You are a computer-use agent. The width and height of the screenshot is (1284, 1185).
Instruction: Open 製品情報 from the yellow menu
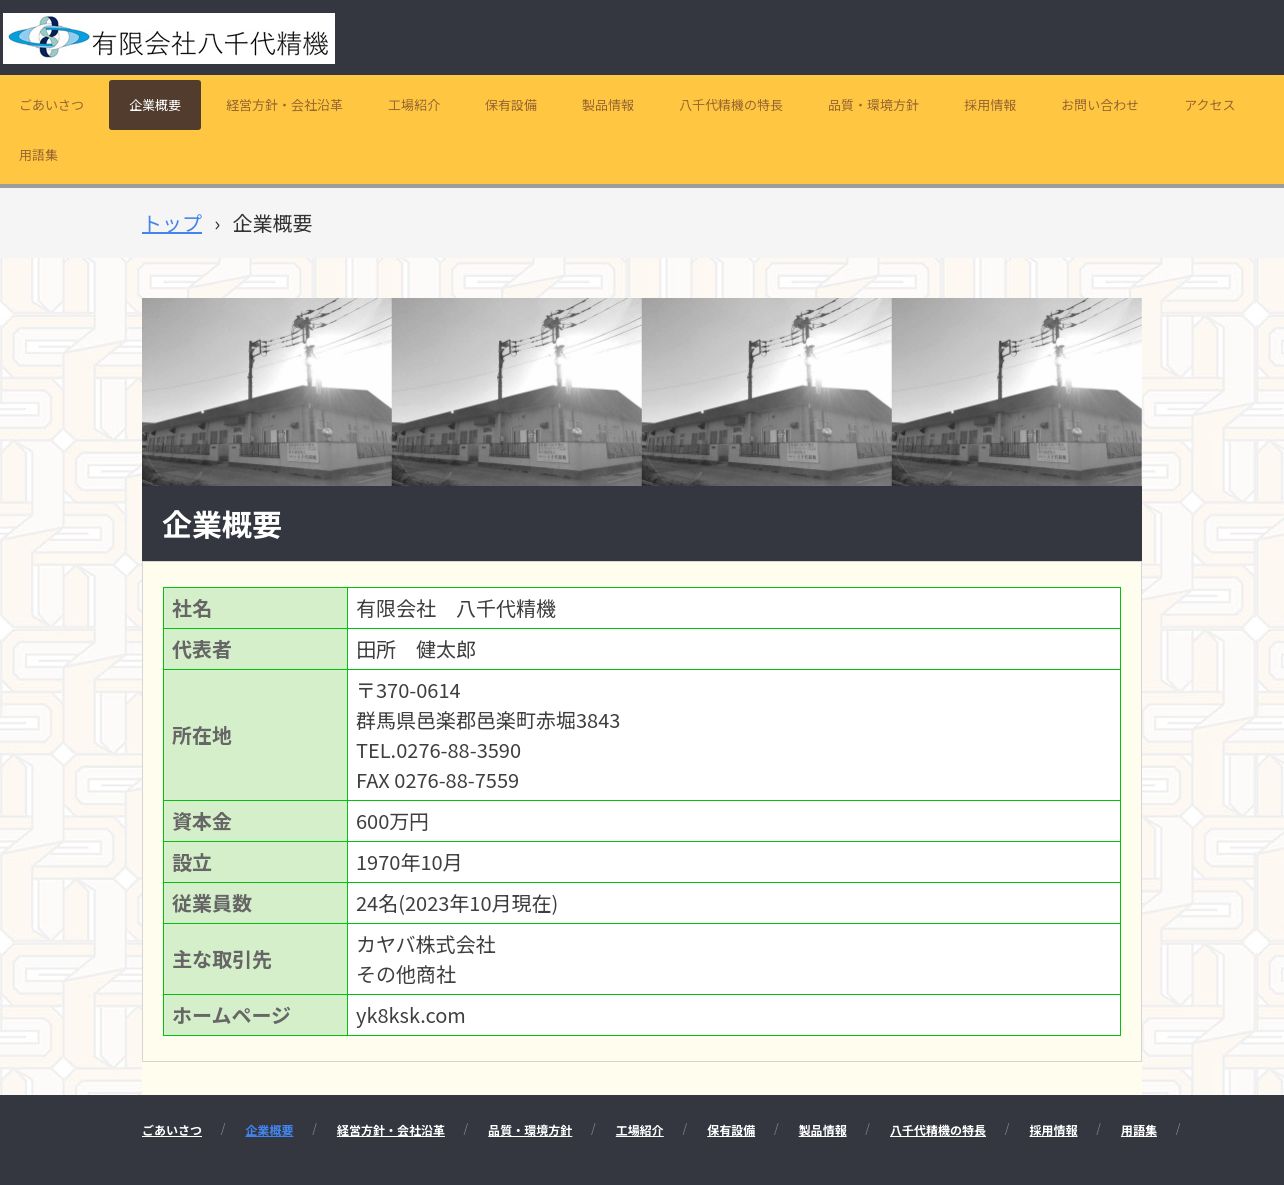pyautogui.click(x=608, y=105)
